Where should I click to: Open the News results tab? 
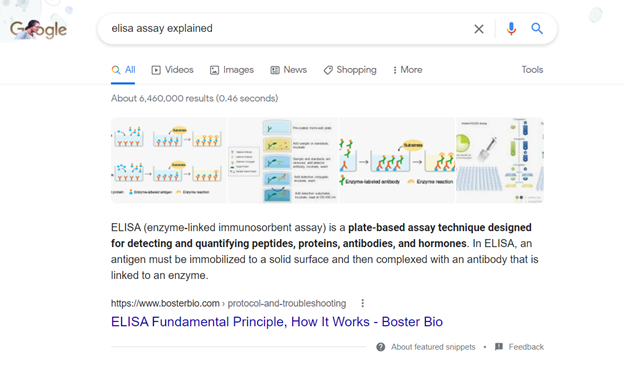[289, 70]
